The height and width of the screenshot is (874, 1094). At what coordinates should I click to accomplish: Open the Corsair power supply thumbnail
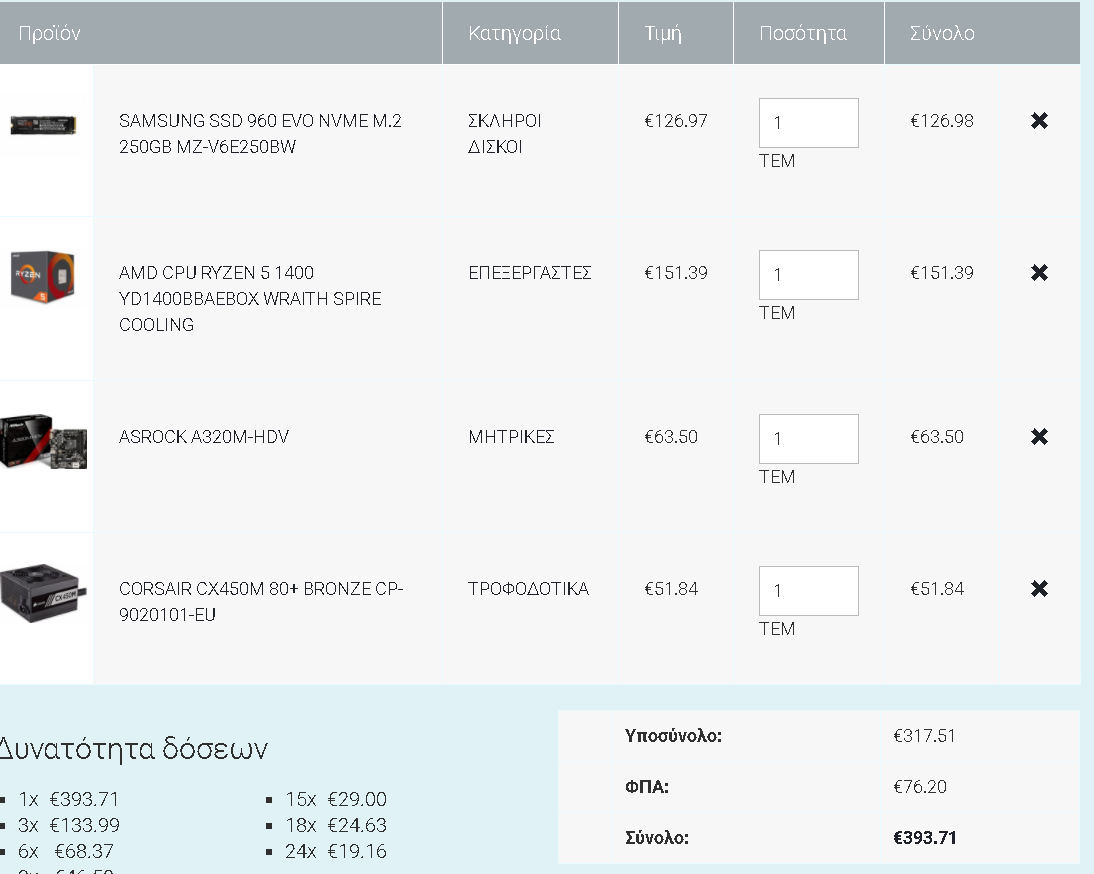43,594
